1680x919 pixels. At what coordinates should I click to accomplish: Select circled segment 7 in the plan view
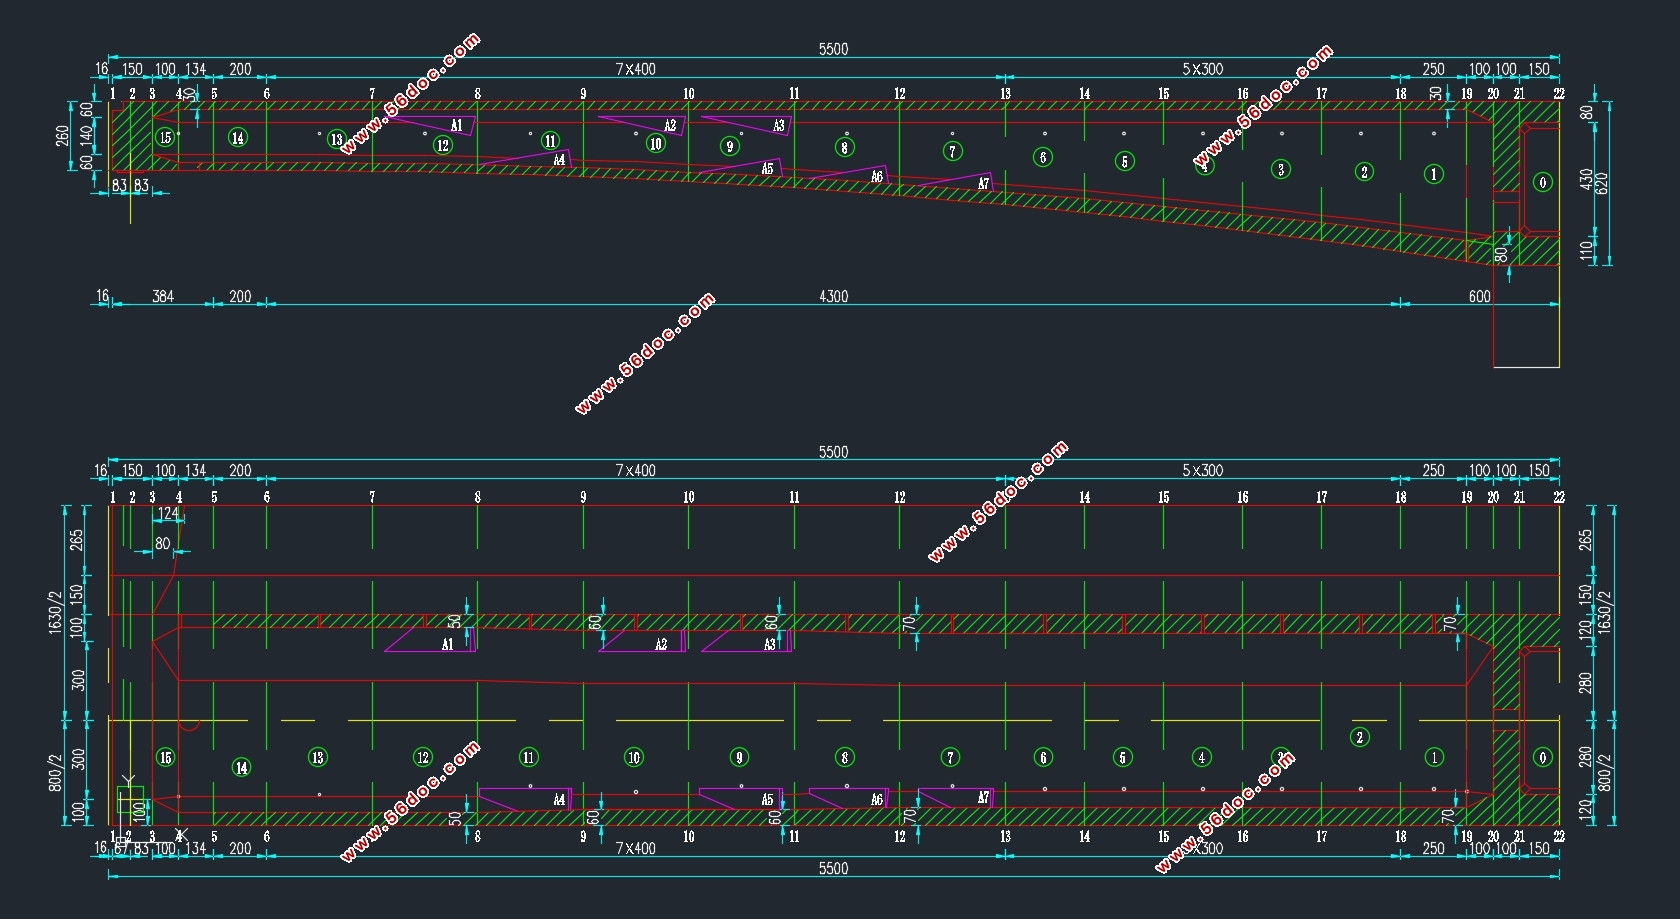click(x=951, y=757)
